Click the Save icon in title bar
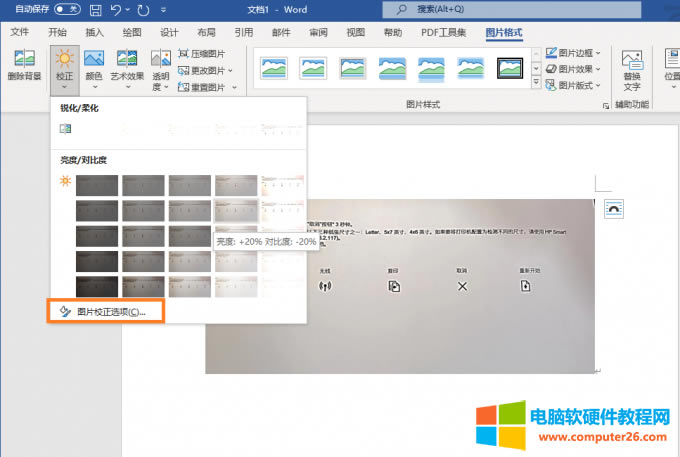This screenshot has width=680, height=457. click(96, 10)
